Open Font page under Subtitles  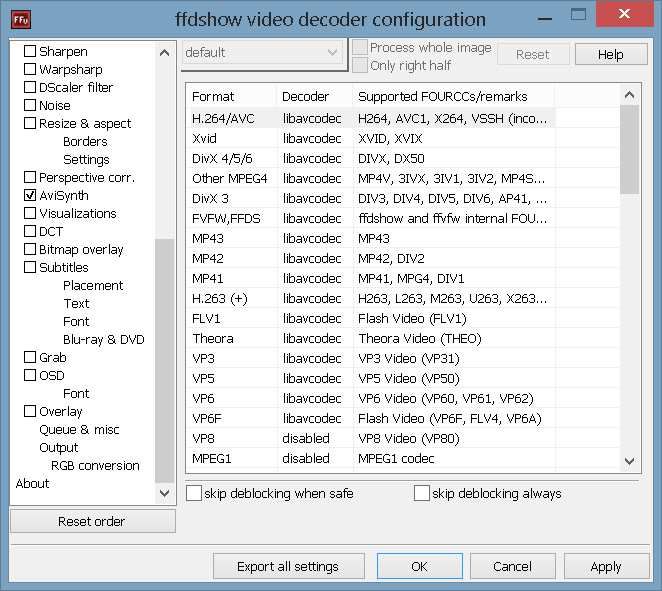76,321
